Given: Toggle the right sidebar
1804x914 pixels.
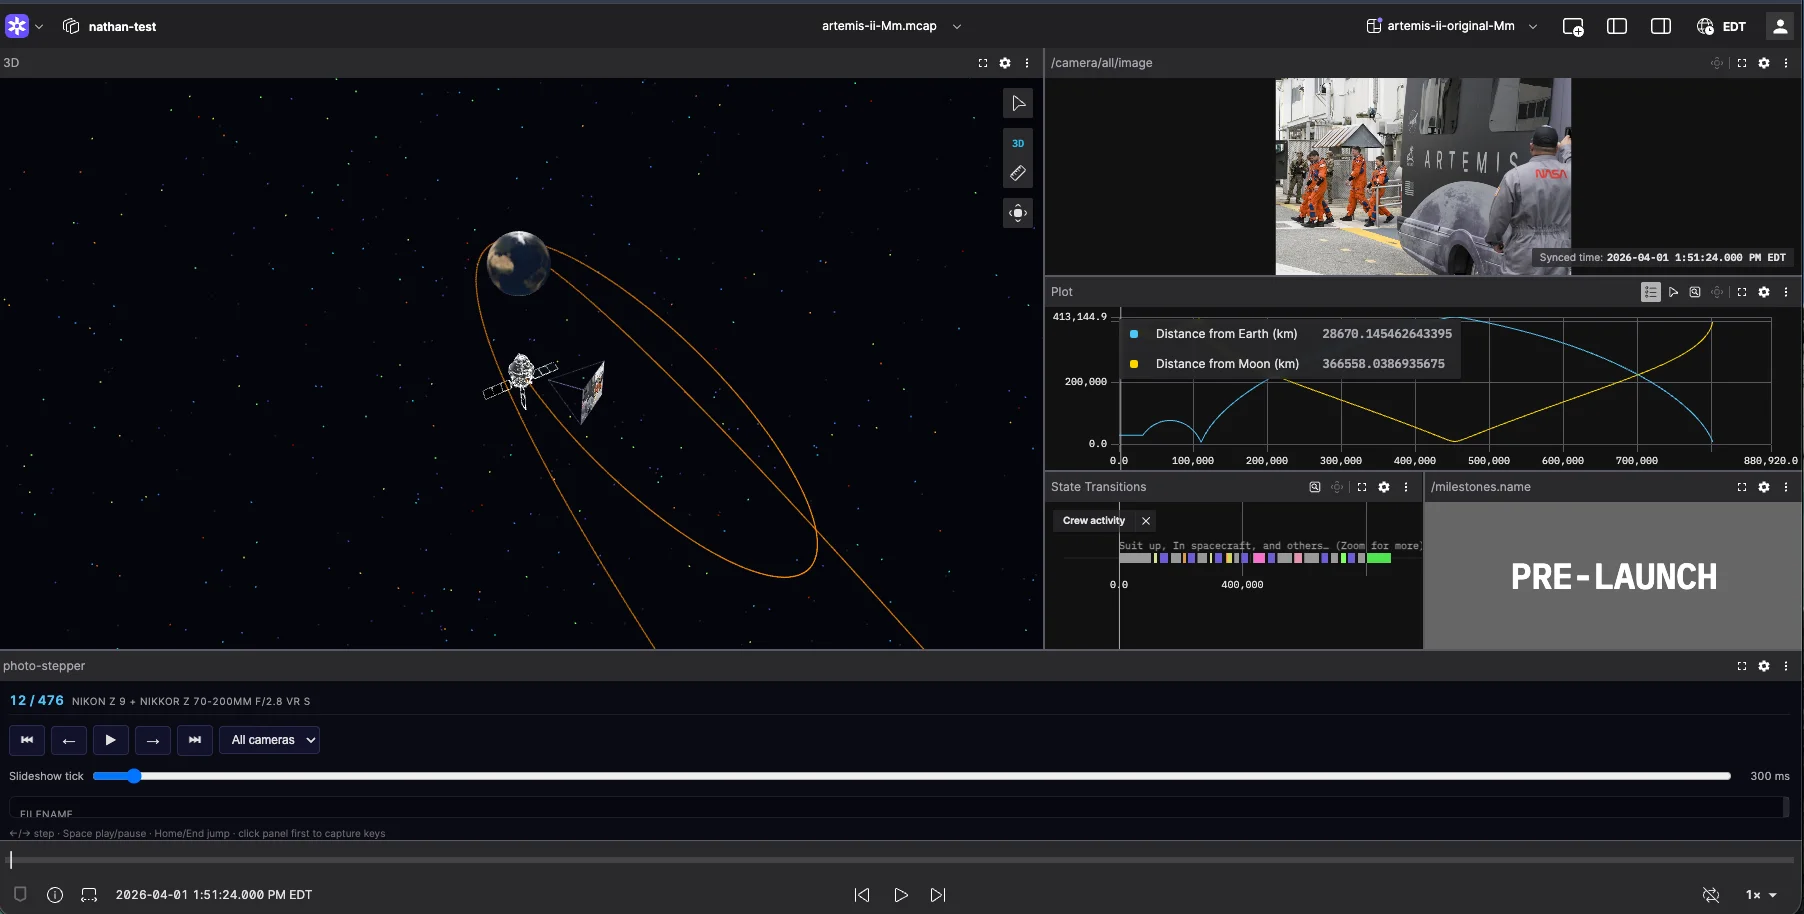Looking at the screenshot, I should pyautogui.click(x=1661, y=26).
